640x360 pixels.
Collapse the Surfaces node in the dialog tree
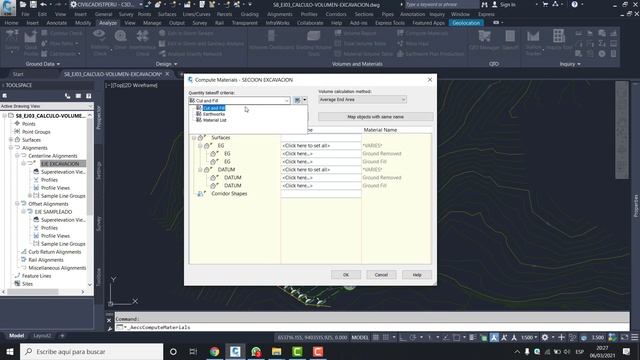click(194, 138)
